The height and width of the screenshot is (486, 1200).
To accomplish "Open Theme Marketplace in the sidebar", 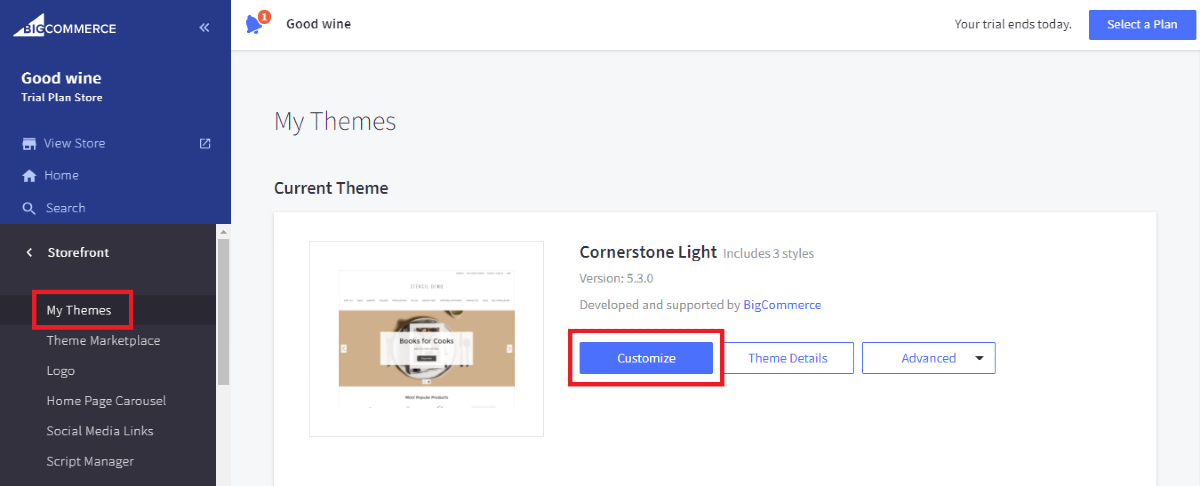I will [103, 341].
